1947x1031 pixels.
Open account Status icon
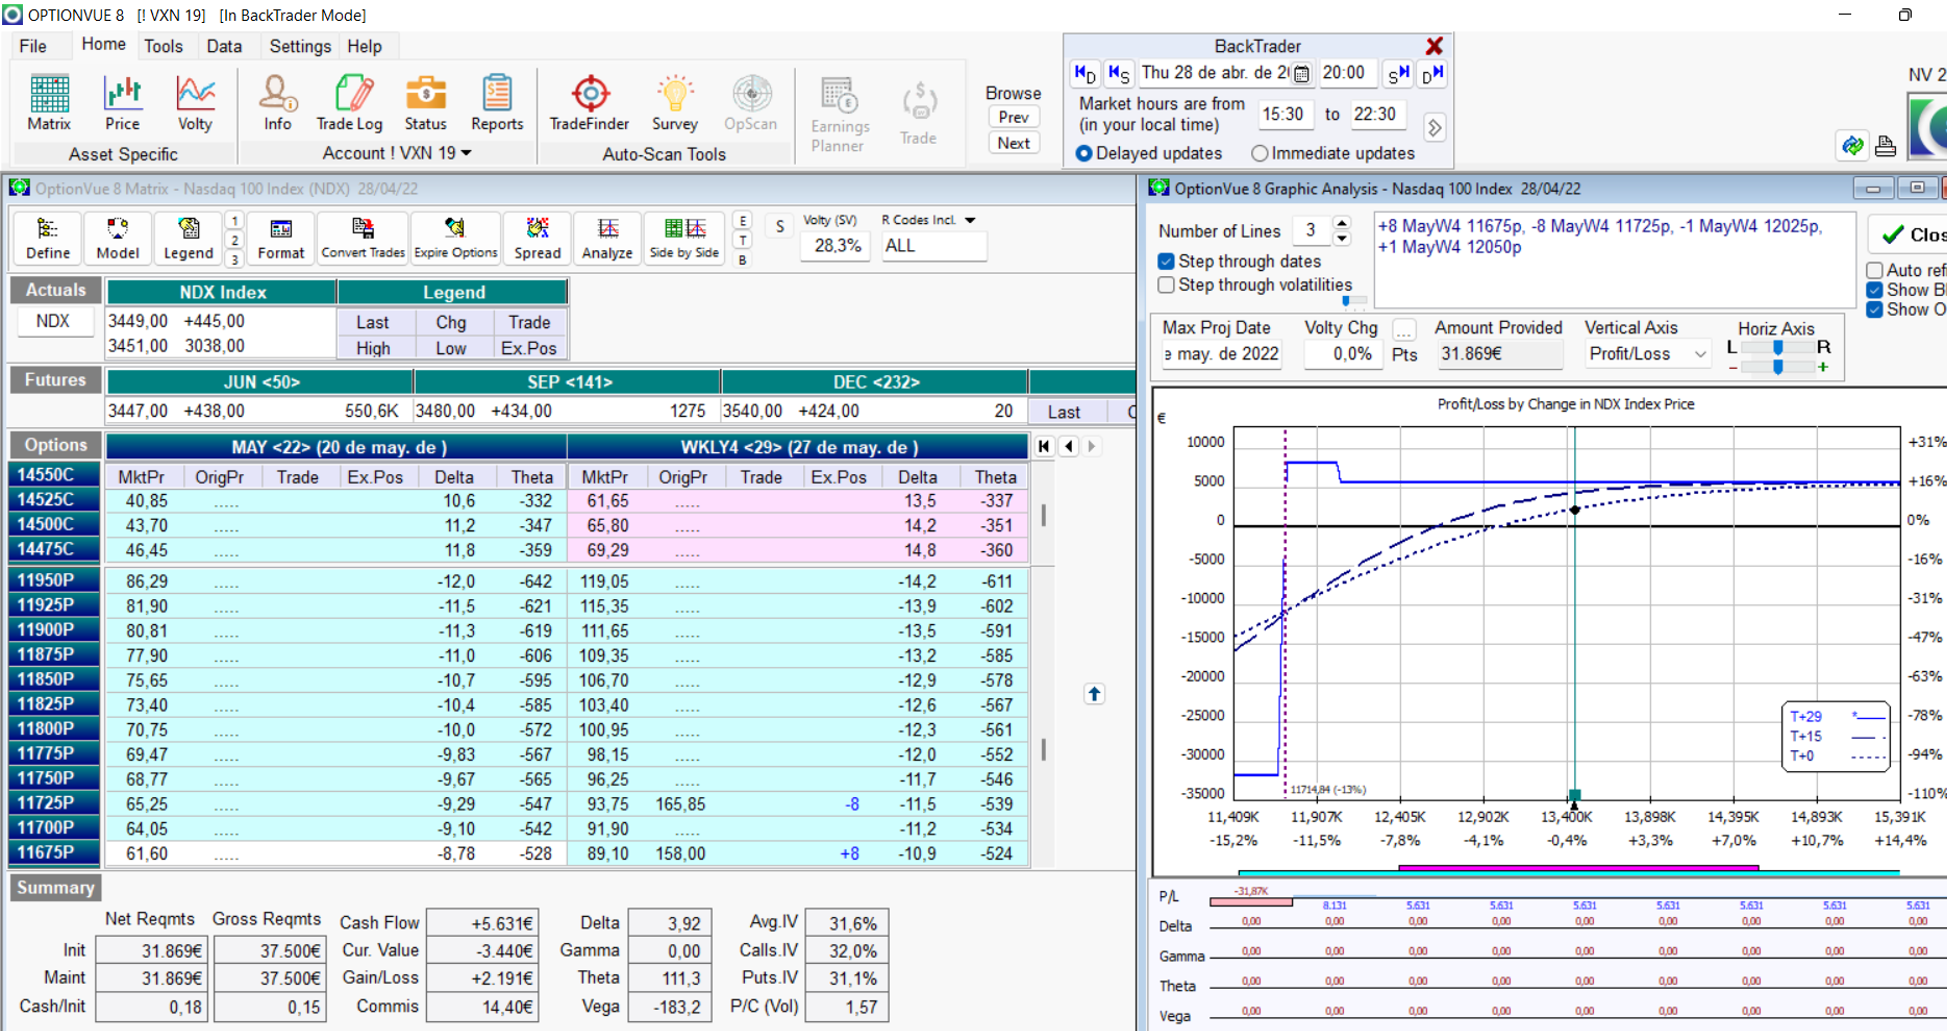coord(425,103)
